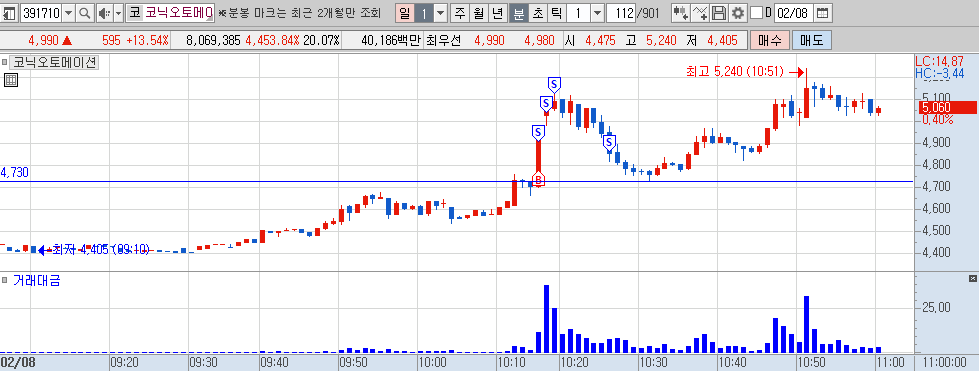Expand the minute interval dropdown after 틱
This screenshot has height=371, width=979.
pos(597,12)
